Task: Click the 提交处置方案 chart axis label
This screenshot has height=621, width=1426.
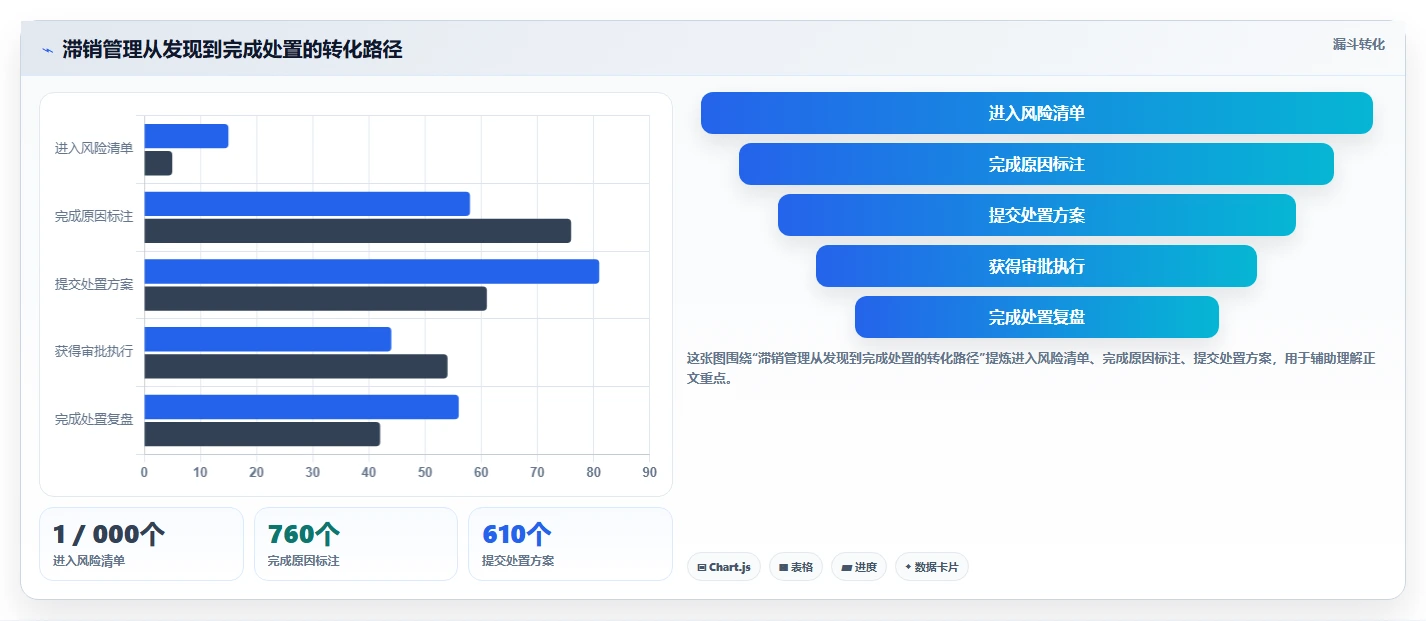Action: (94, 284)
